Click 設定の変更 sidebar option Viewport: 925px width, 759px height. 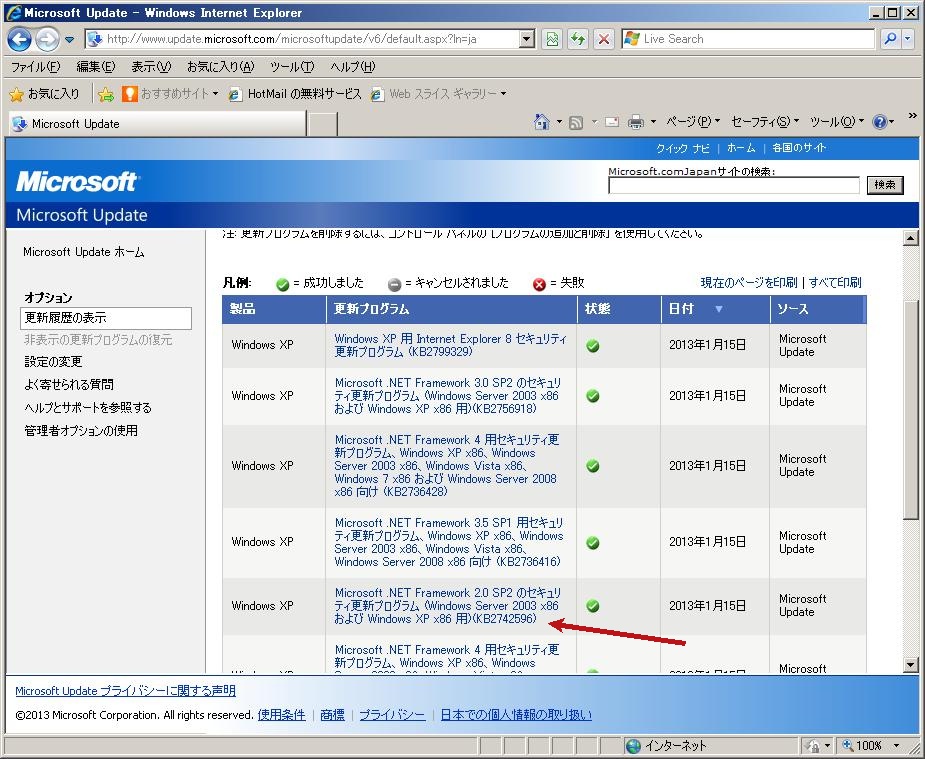[53, 362]
